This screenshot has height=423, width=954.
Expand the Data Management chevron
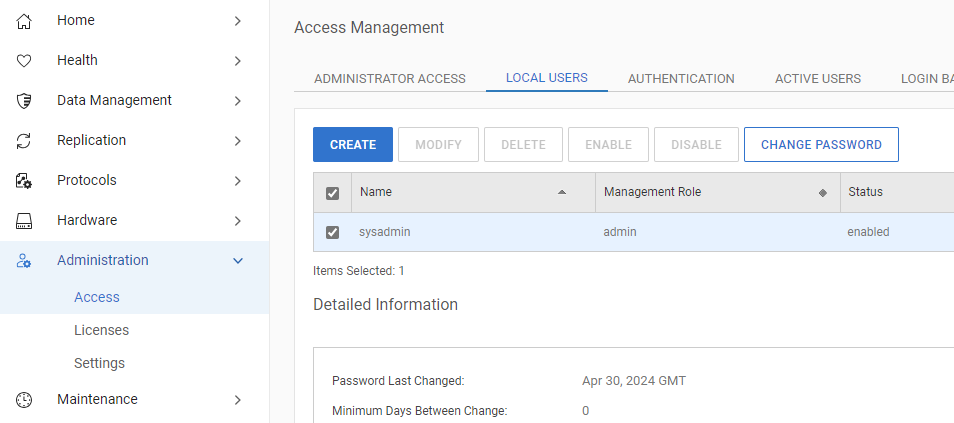click(237, 100)
